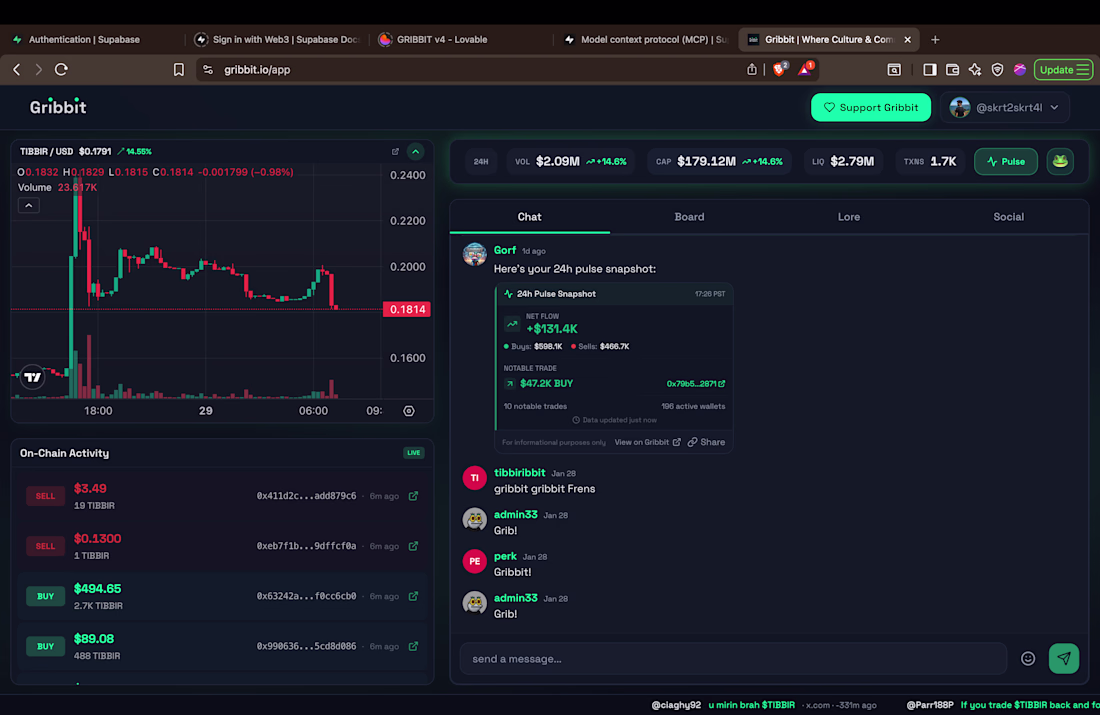Collapse the chart legend arrow under Volume
1100x715 pixels.
point(29,206)
